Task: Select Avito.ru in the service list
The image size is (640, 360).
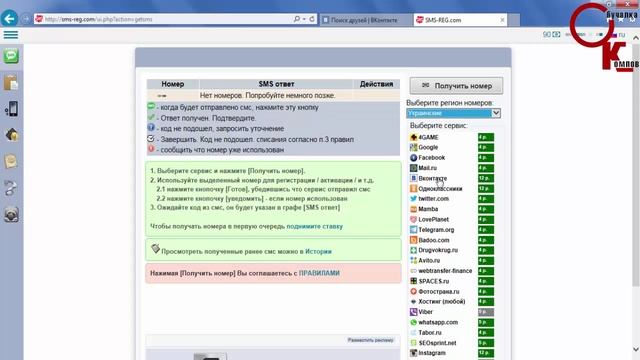Action: (429, 260)
